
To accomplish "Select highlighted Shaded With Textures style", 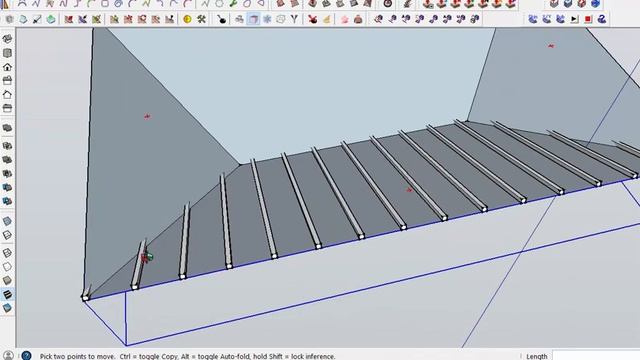I will (7, 294).
